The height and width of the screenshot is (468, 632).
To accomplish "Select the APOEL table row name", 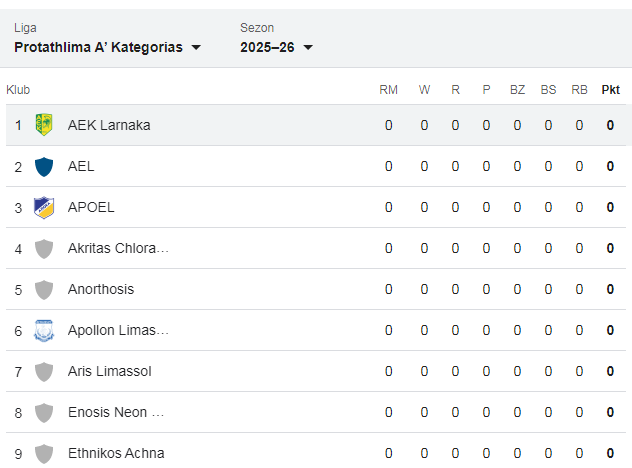I will coord(91,207).
